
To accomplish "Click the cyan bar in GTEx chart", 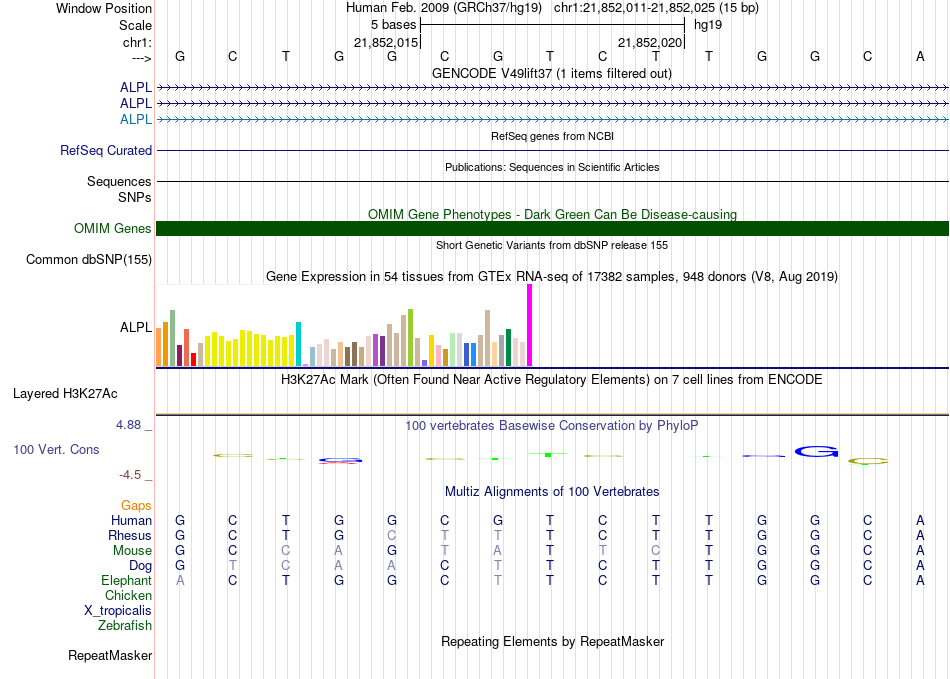I will (299, 343).
